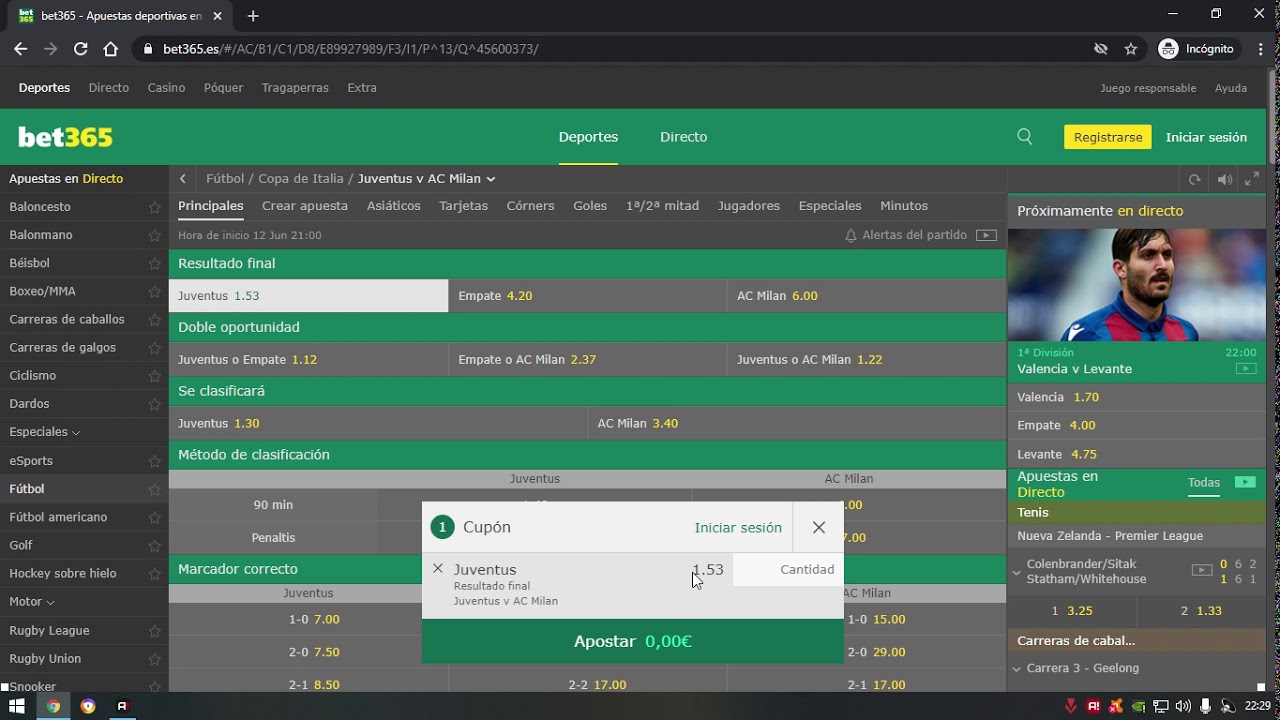Remove Juventus selection from the coupon
Image resolution: width=1280 pixels, height=720 pixels.
point(437,568)
